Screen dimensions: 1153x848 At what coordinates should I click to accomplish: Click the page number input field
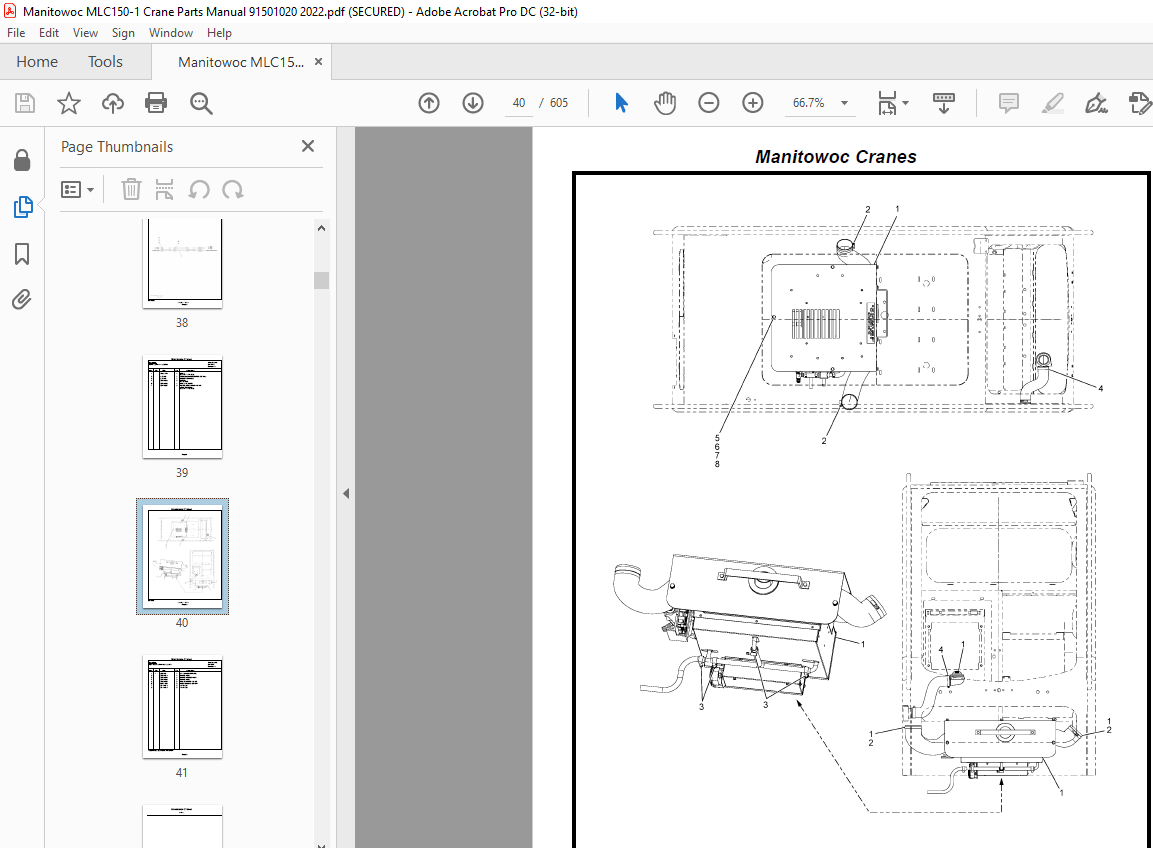click(x=519, y=103)
